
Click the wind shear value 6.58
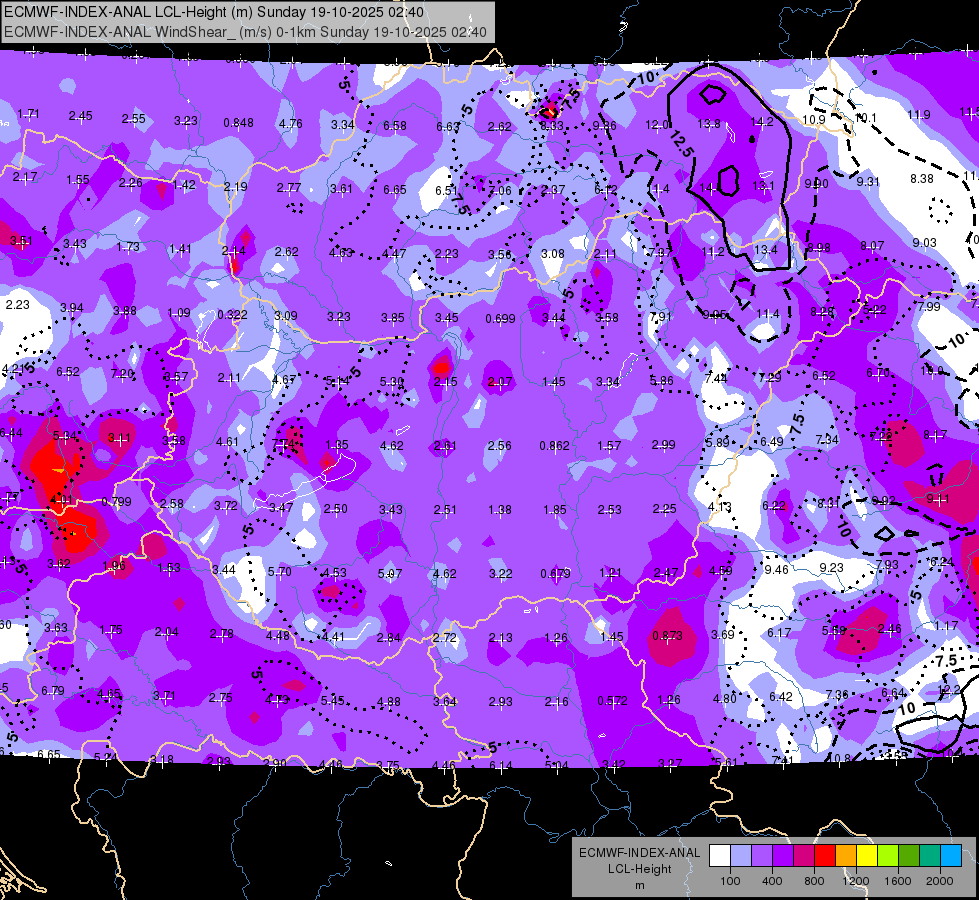[395, 126]
